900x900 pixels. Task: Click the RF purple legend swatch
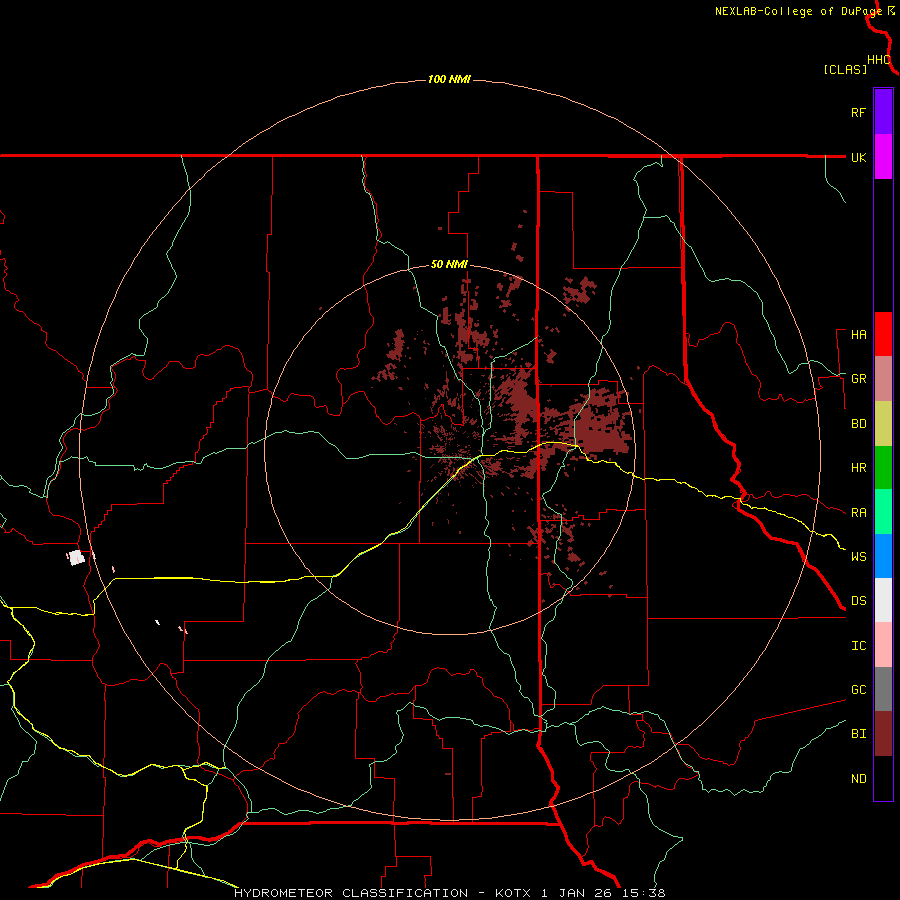[883, 112]
